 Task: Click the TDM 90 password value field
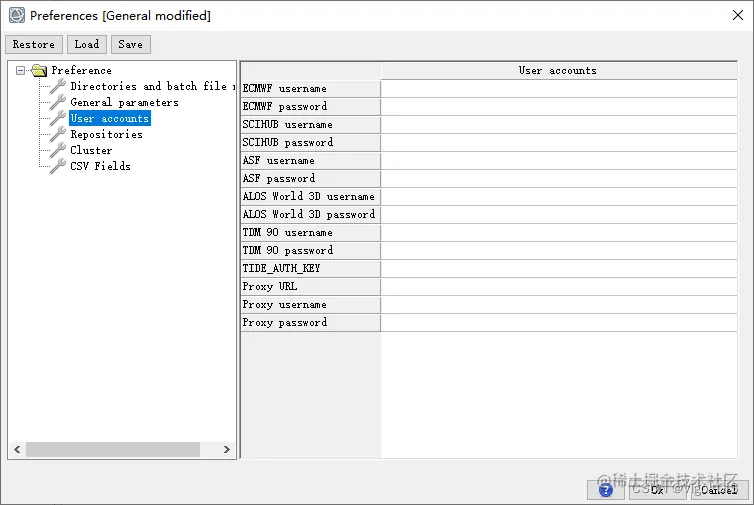tap(559, 251)
